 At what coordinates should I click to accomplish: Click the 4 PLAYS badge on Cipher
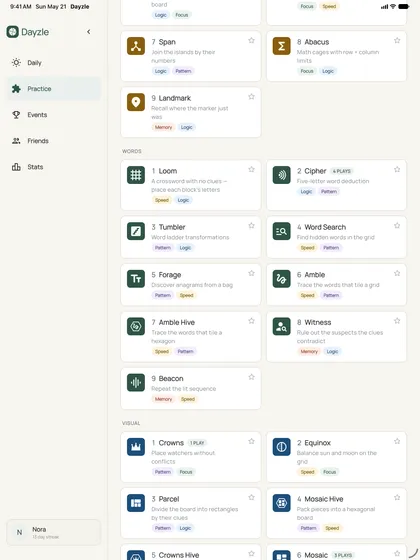[x=341, y=171]
